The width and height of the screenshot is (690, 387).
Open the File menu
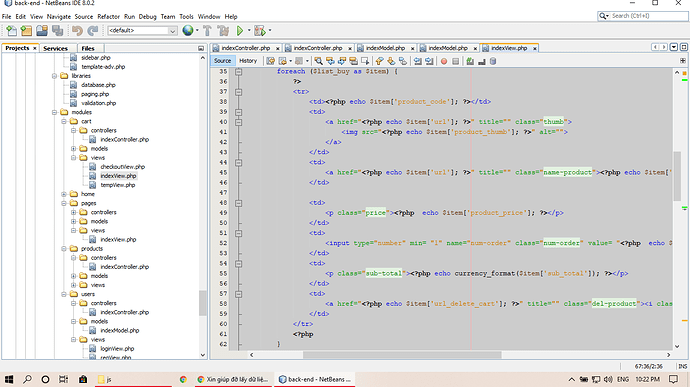point(7,17)
